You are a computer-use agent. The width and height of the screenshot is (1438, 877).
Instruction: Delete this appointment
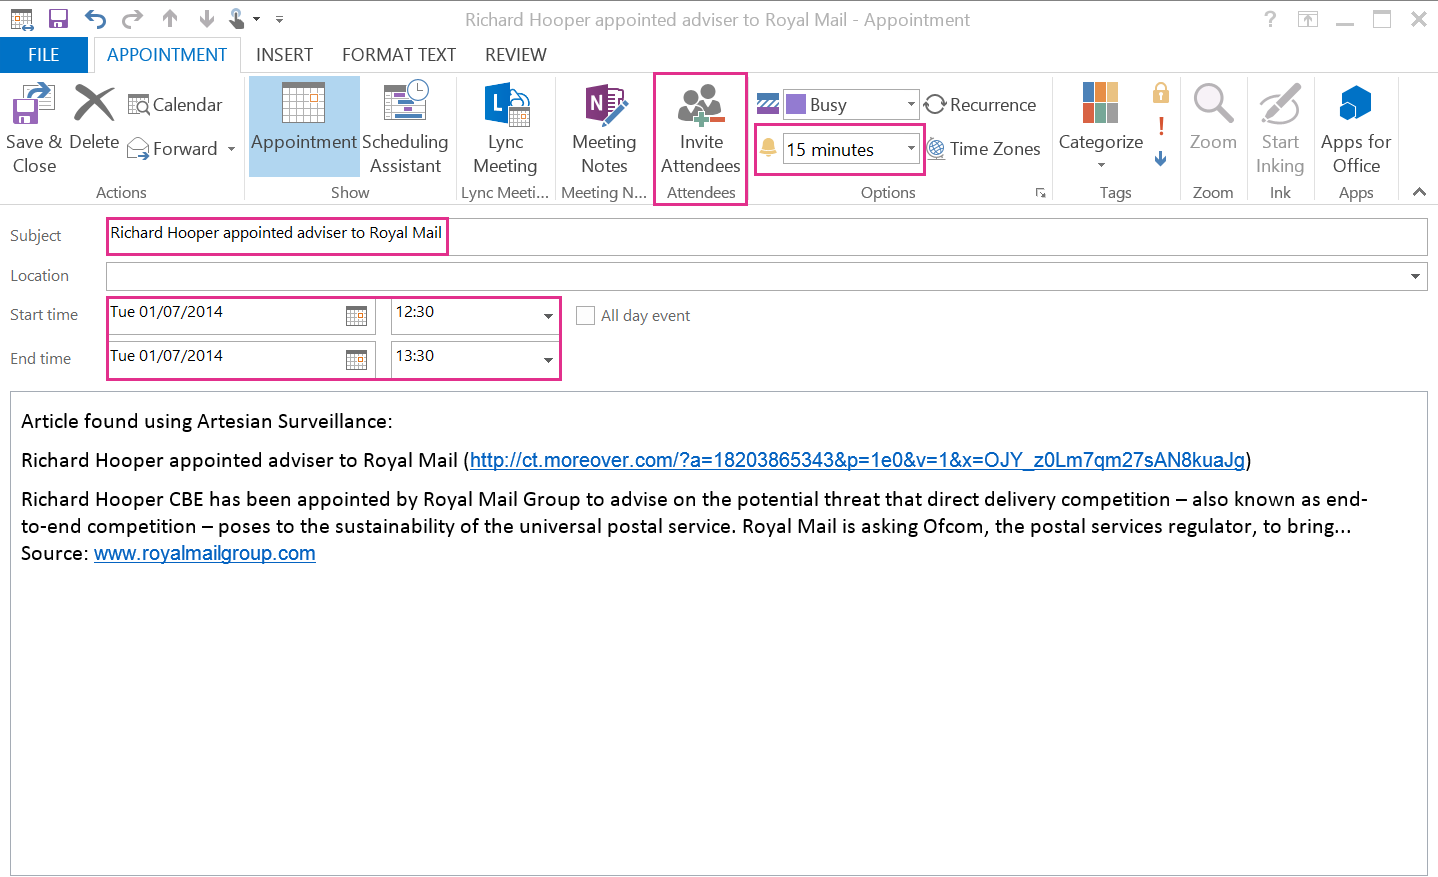pyautogui.click(x=94, y=118)
